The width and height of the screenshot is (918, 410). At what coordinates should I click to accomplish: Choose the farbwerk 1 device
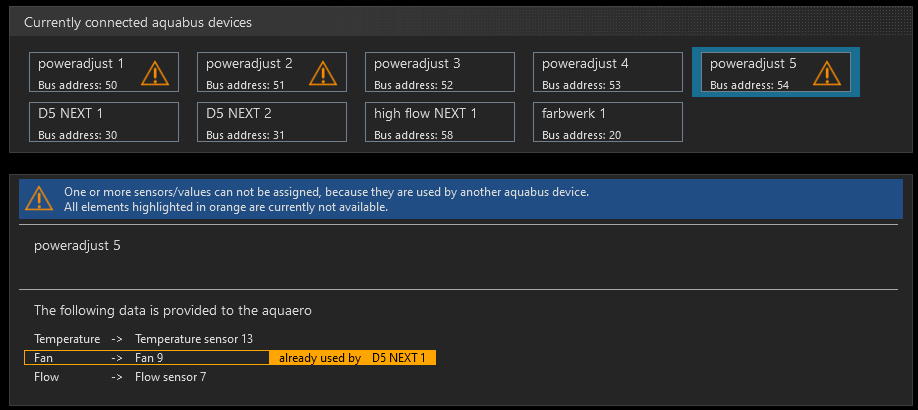[x=607, y=122]
